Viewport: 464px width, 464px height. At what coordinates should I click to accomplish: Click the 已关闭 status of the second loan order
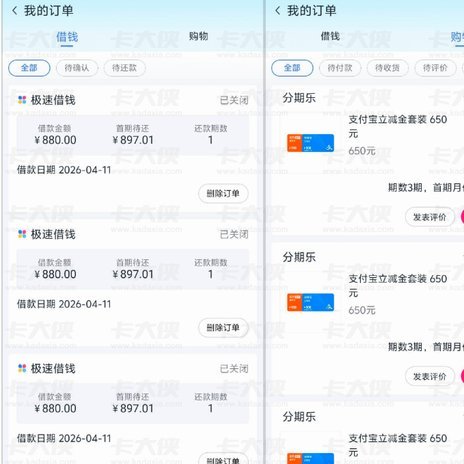tap(234, 234)
